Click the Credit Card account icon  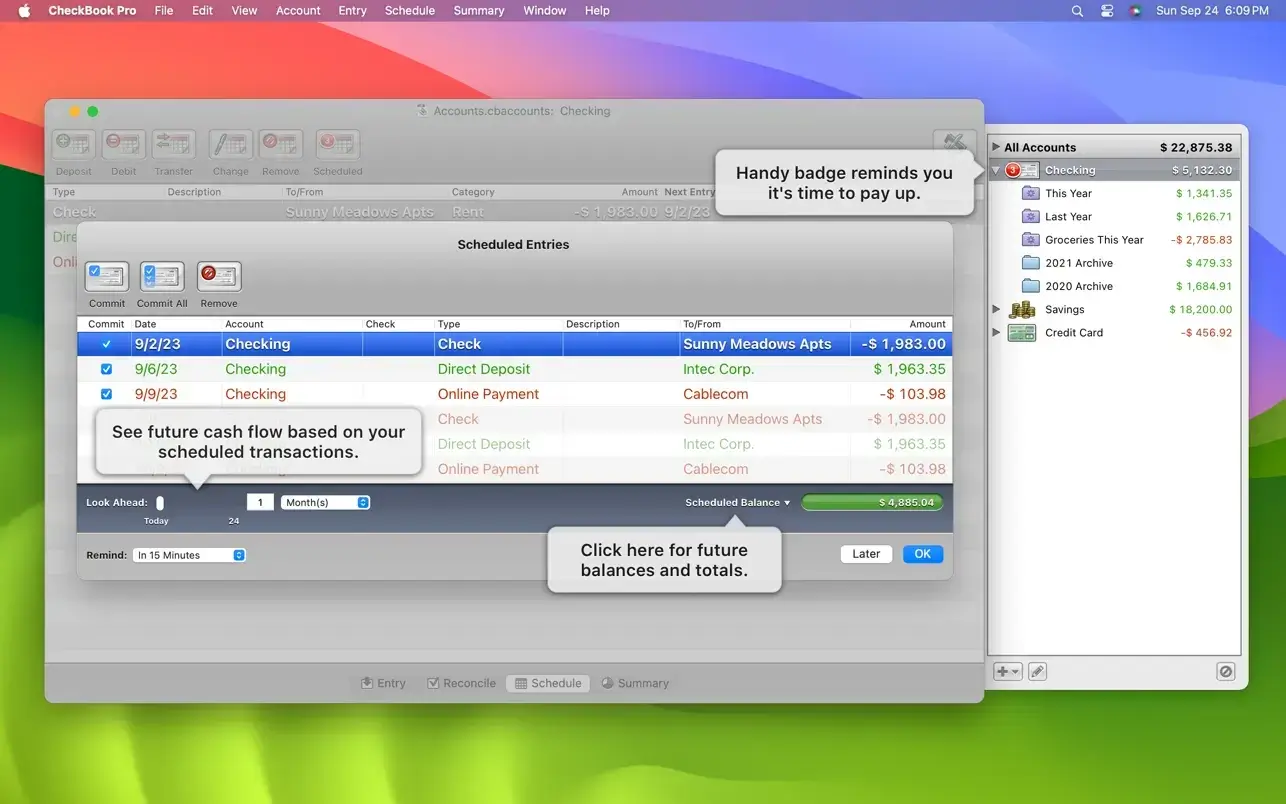click(1021, 333)
